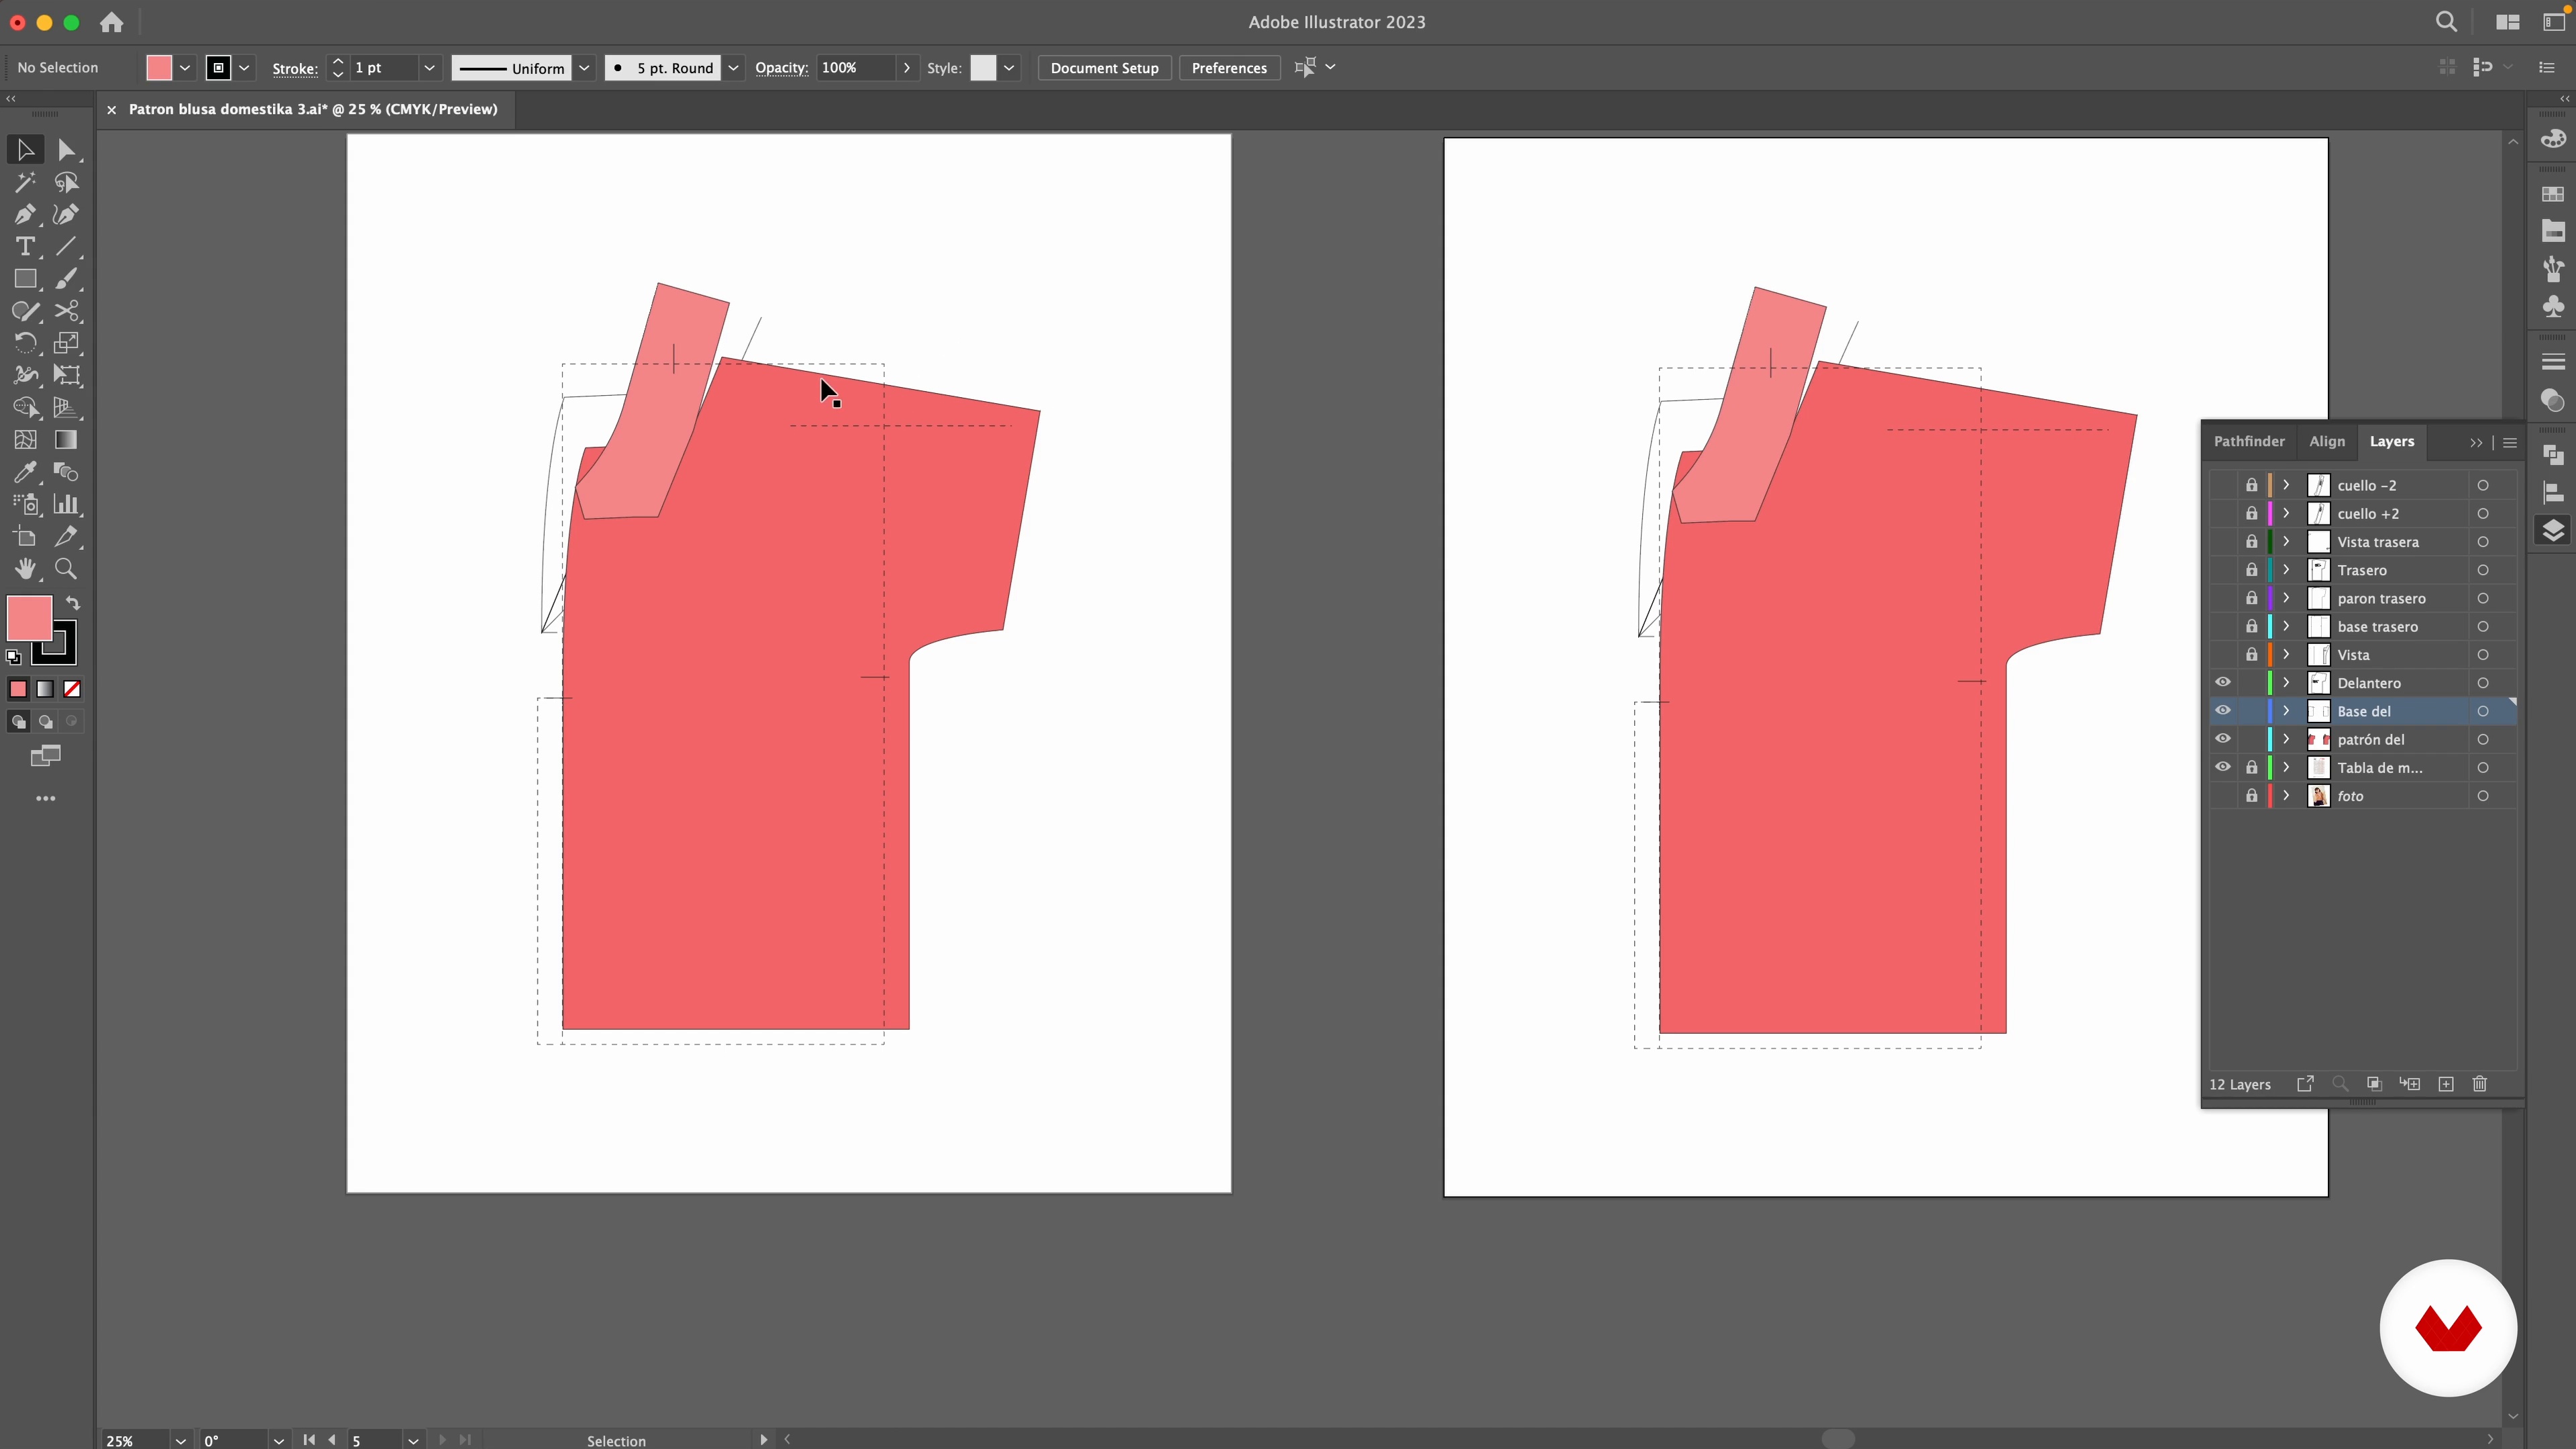Image resolution: width=2576 pixels, height=1449 pixels.
Task: Select the Direct Selection tool
Action: click(66, 150)
